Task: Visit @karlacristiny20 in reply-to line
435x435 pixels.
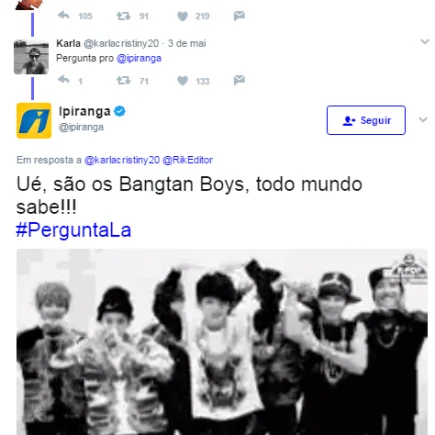Action: [122, 160]
